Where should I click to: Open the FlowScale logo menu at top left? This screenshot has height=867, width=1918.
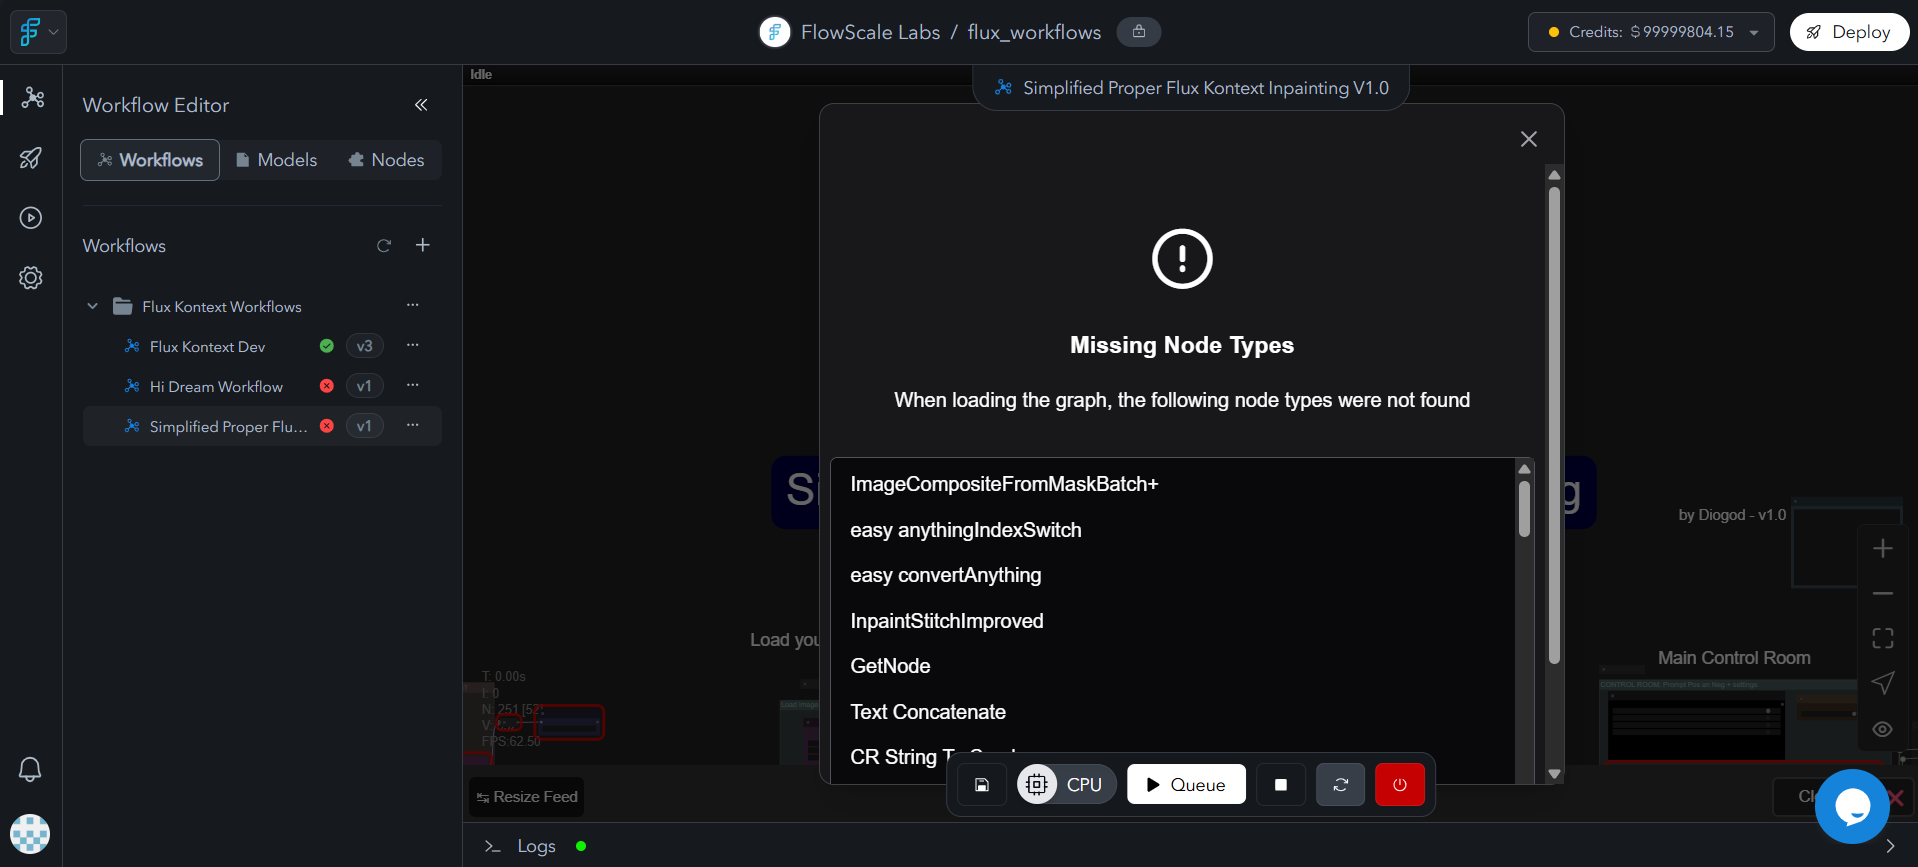click(x=38, y=32)
